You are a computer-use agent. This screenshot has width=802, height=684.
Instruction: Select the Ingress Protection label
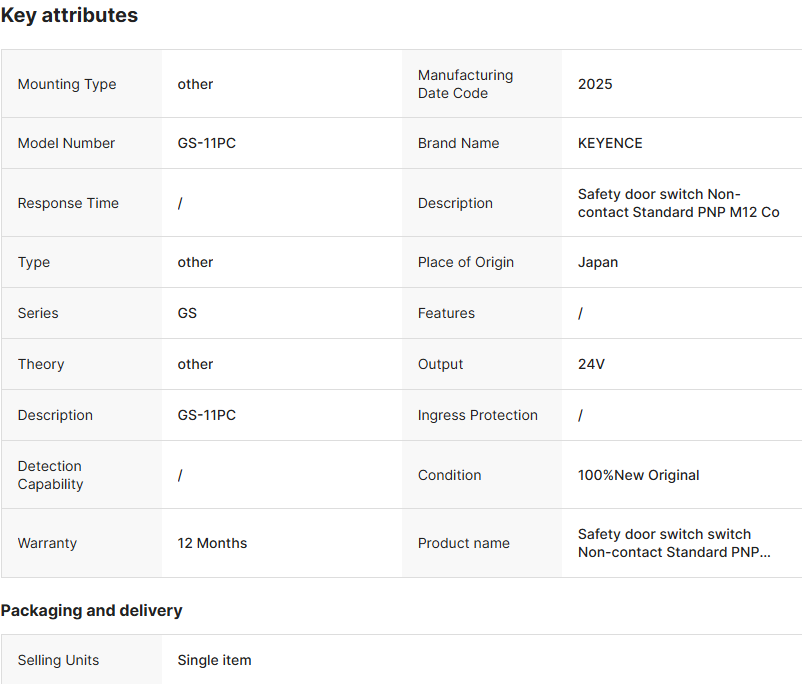[477, 415]
